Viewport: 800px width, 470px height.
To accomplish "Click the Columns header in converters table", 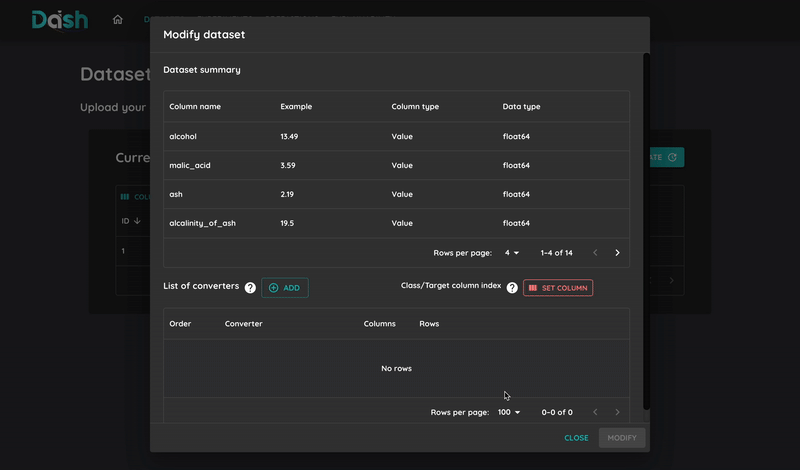I will (x=380, y=324).
